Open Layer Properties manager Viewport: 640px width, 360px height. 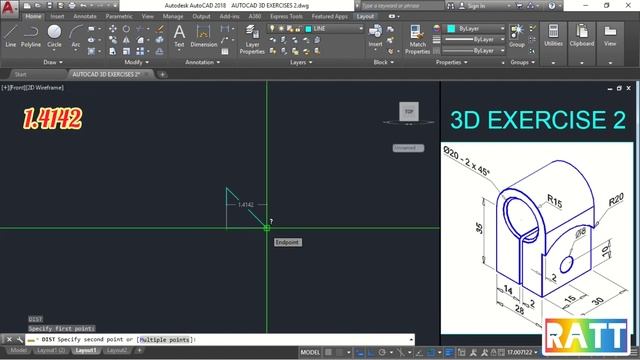pyautogui.click(x=252, y=39)
